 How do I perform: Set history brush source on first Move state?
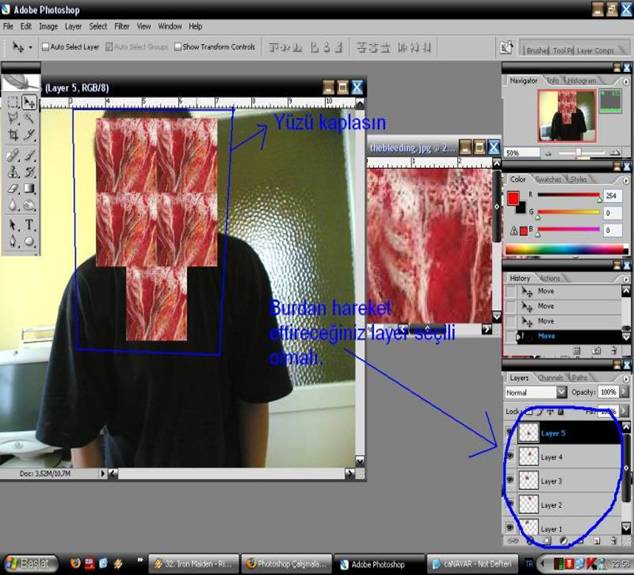[511, 291]
